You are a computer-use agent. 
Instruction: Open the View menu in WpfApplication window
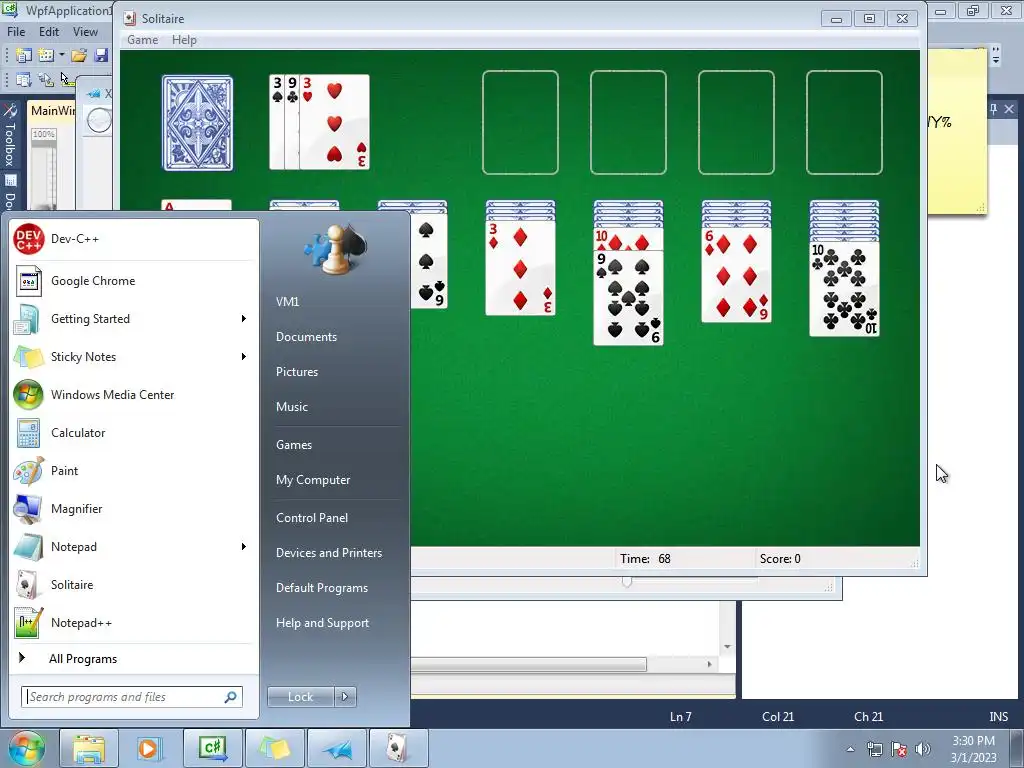(85, 31)
